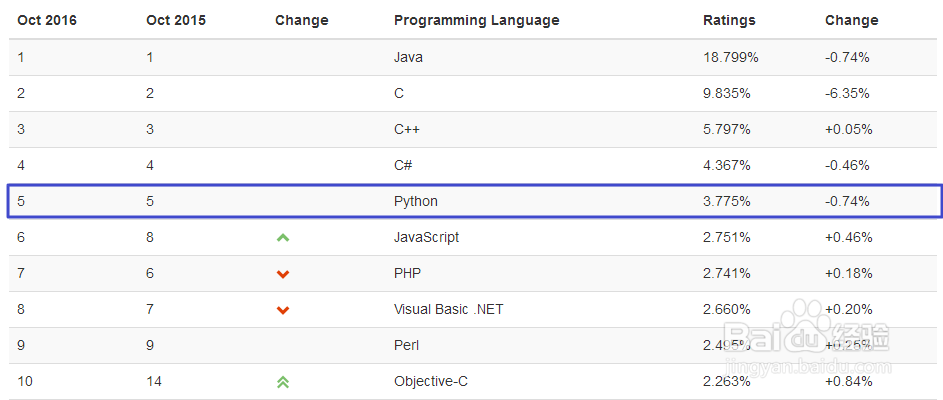Click Python's 3.775% rating value
Viewport: 943px width, 400px height.
coord(727,201)
